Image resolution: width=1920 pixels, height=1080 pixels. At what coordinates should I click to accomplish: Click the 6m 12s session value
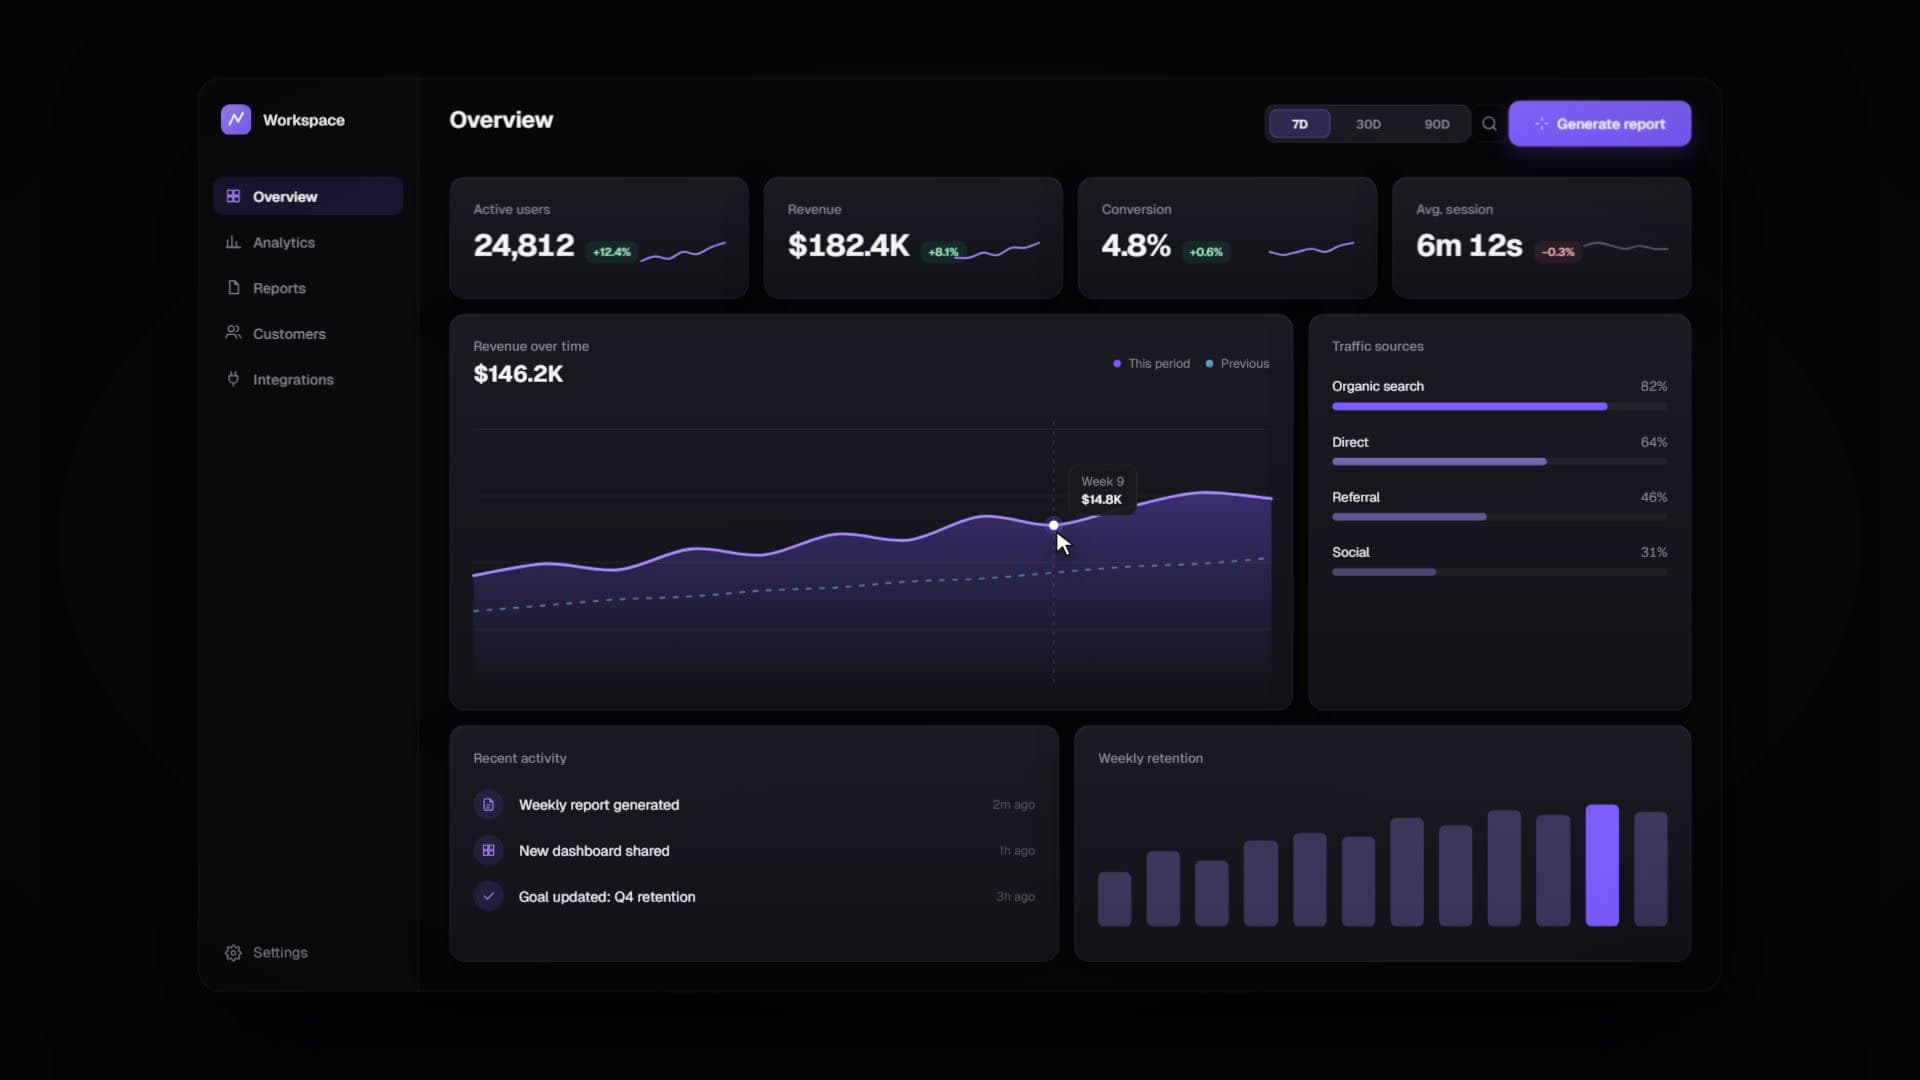point(1469,245)
